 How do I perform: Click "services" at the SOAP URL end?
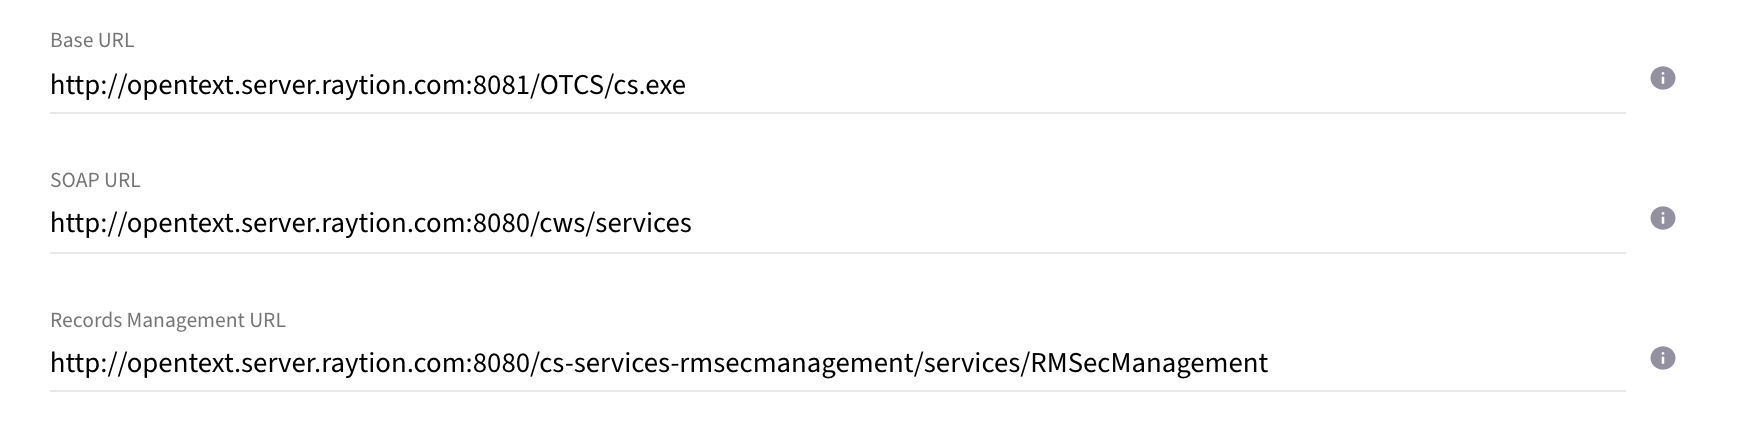[643, 223]
